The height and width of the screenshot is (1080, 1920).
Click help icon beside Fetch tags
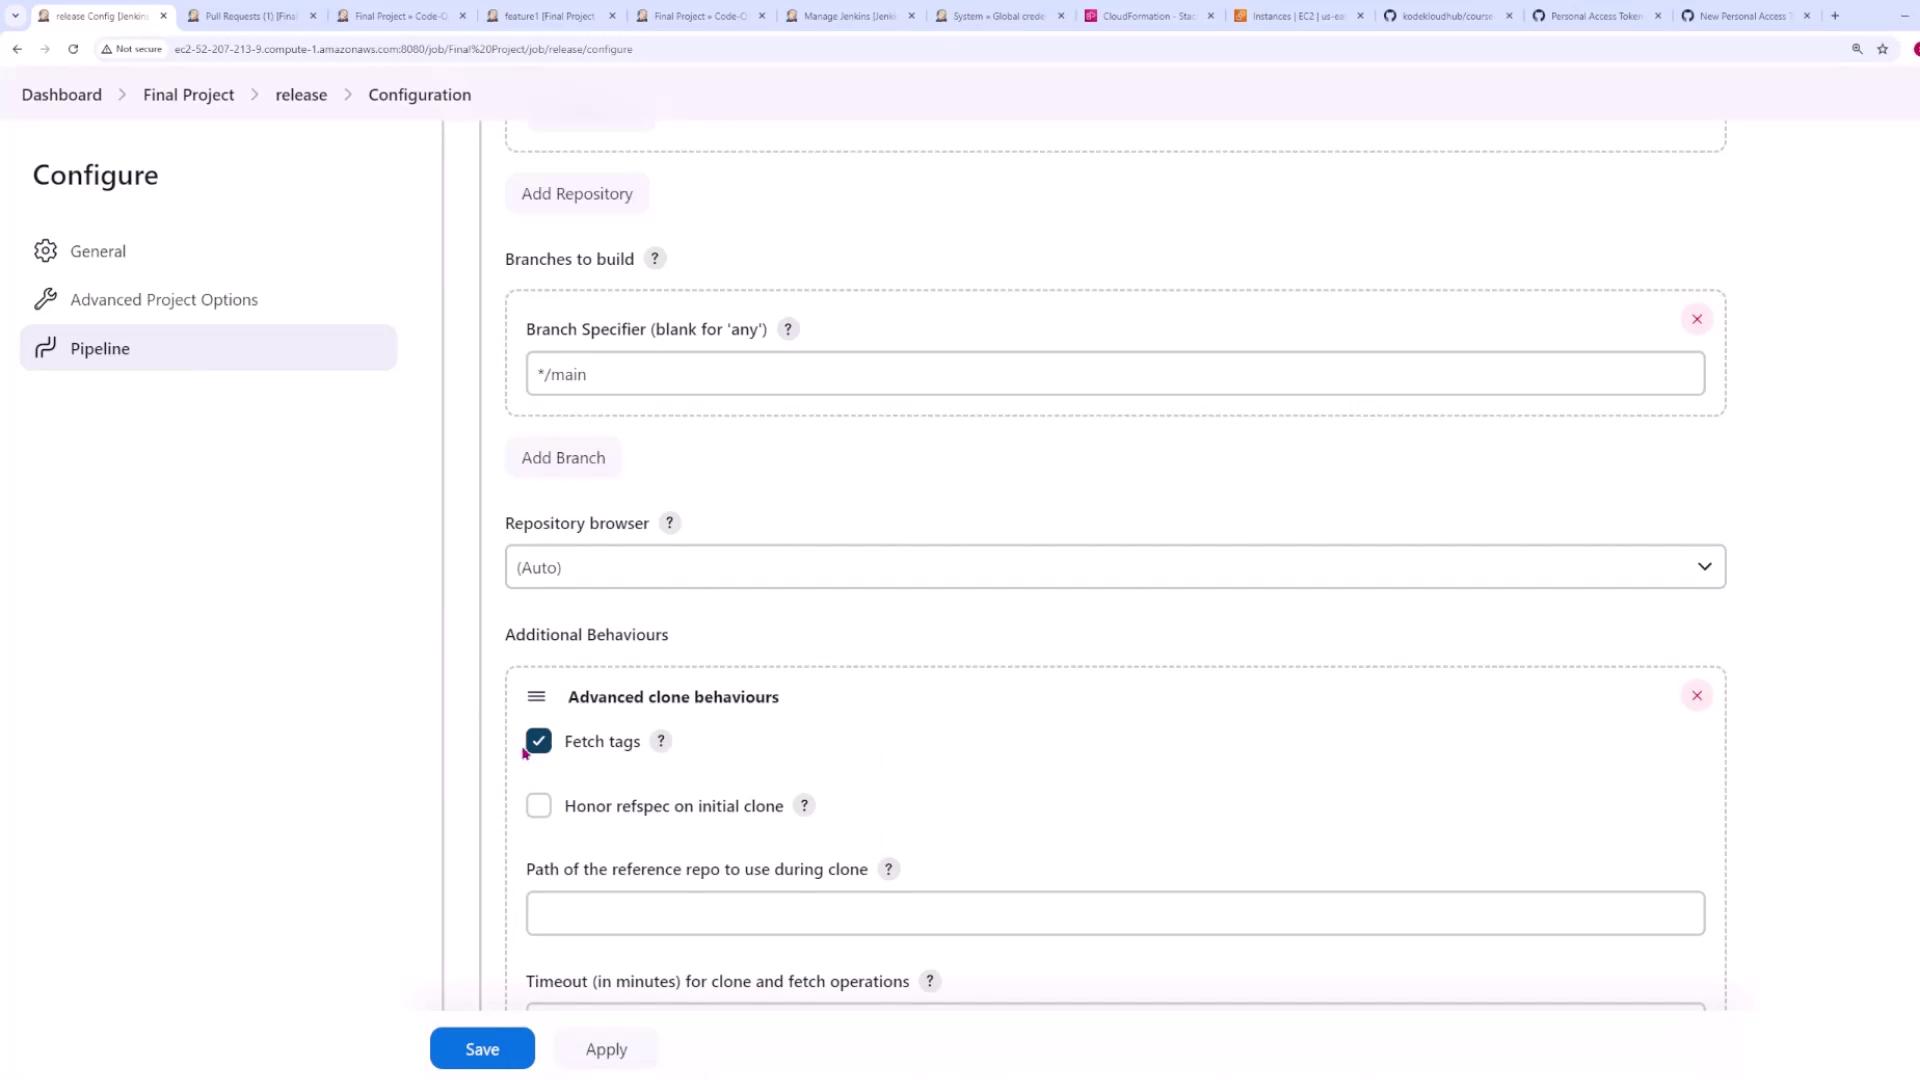pyautogui.click(x=661, y=741)
